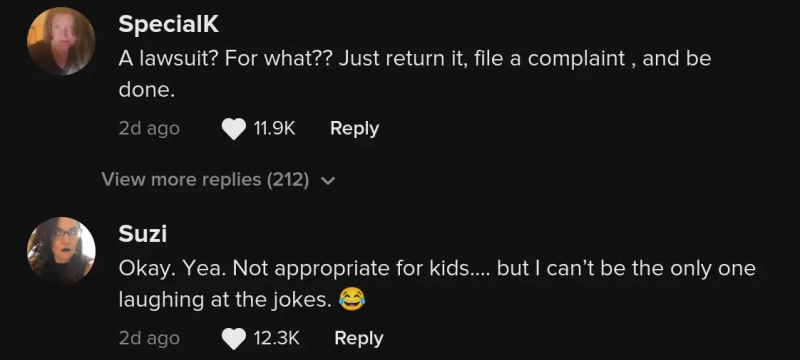The height and width of the screenshot is (360, 800).
Task: Click the laughing-crying emoji in Suzi's comment
Action: coord(352,299)
